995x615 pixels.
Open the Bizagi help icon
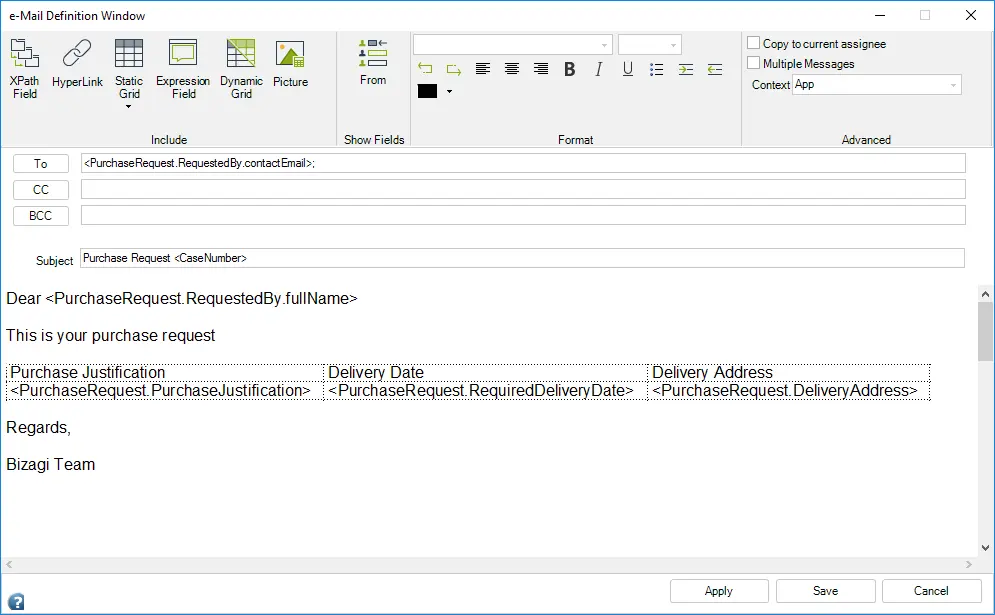tap(16, 601)
